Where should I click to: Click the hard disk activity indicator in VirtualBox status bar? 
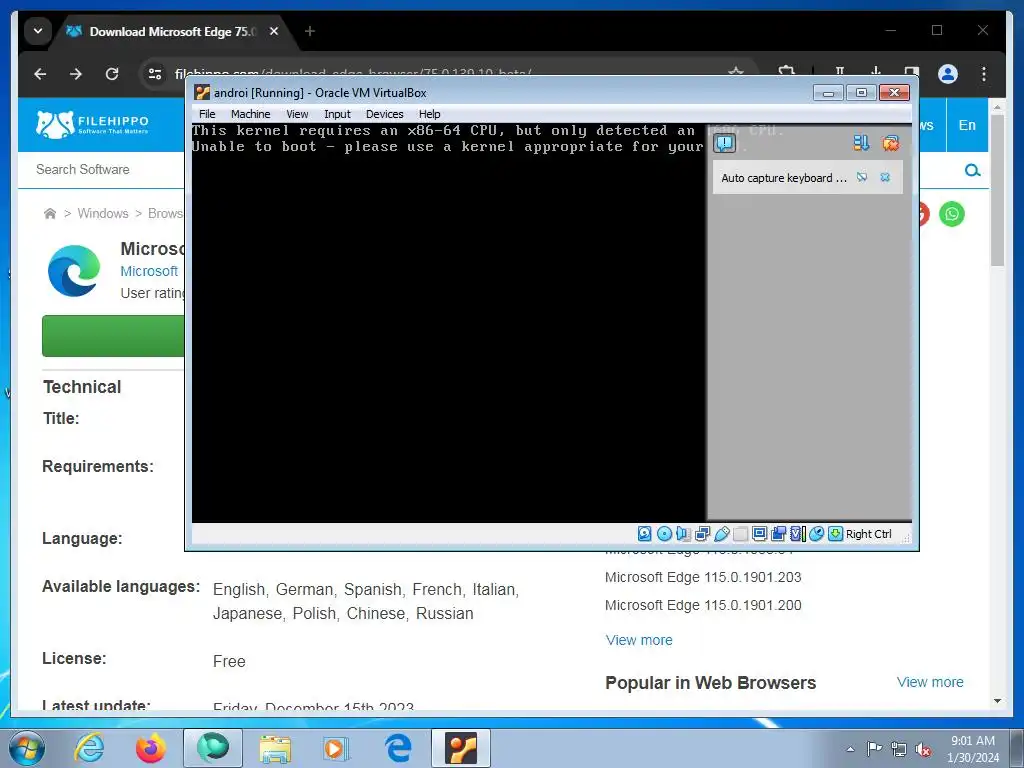point(645,534)
